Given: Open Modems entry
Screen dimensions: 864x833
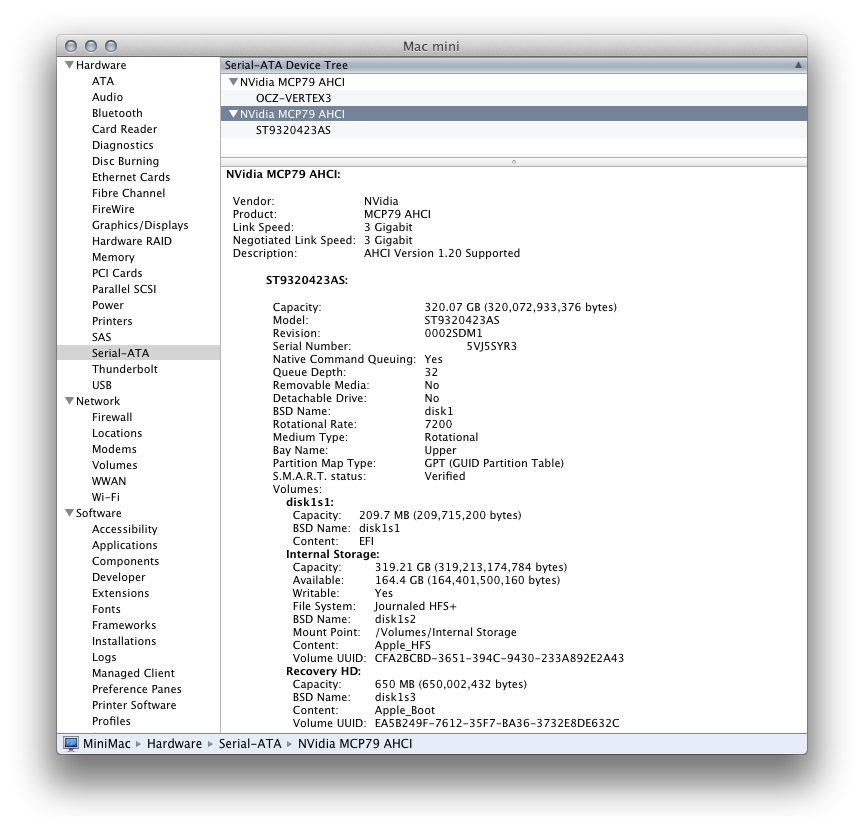Looking at the screenshot, I should click(115, 449).
